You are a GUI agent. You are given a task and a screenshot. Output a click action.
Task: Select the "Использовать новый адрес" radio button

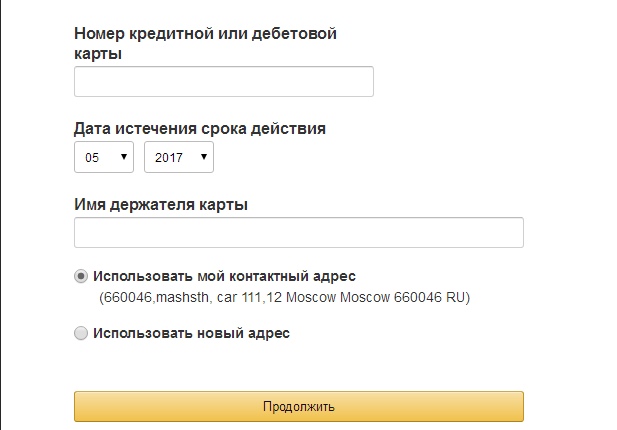coord(81,333)
